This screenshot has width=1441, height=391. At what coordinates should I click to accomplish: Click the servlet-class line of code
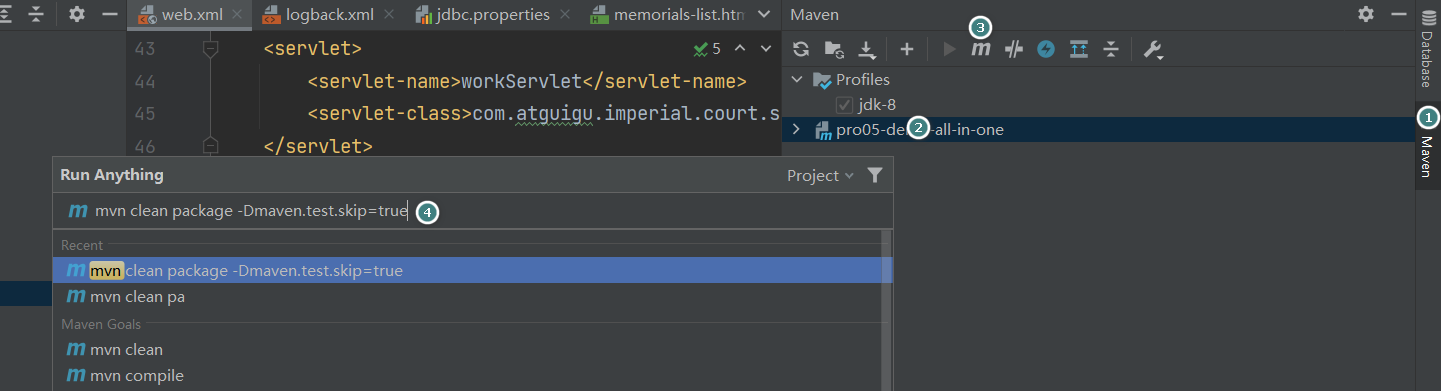543,113
